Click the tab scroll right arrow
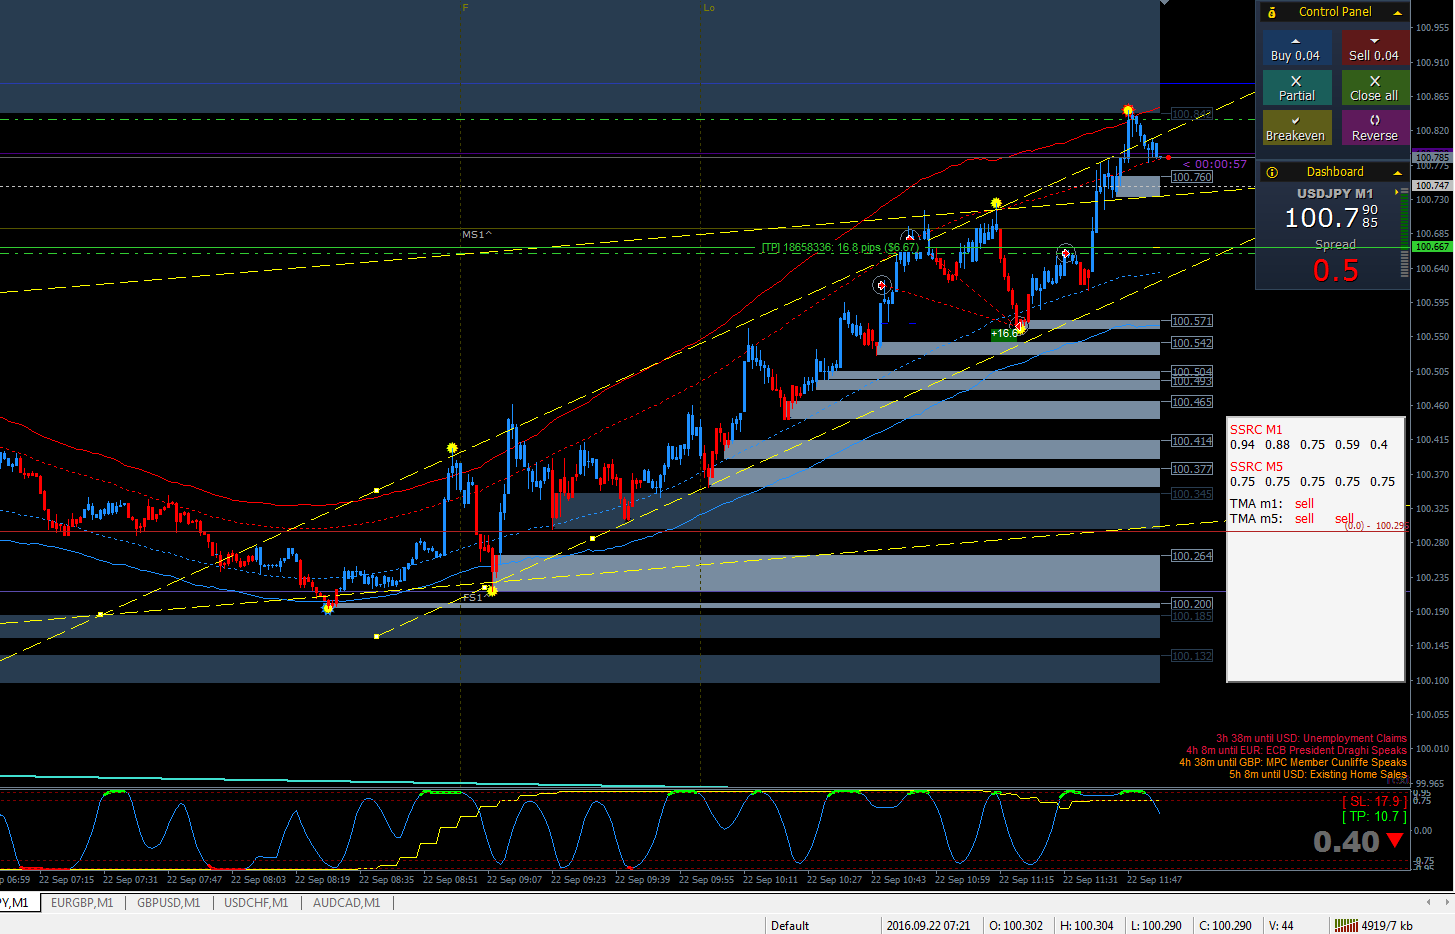Screen dimensions: 1455x934 1446,902
